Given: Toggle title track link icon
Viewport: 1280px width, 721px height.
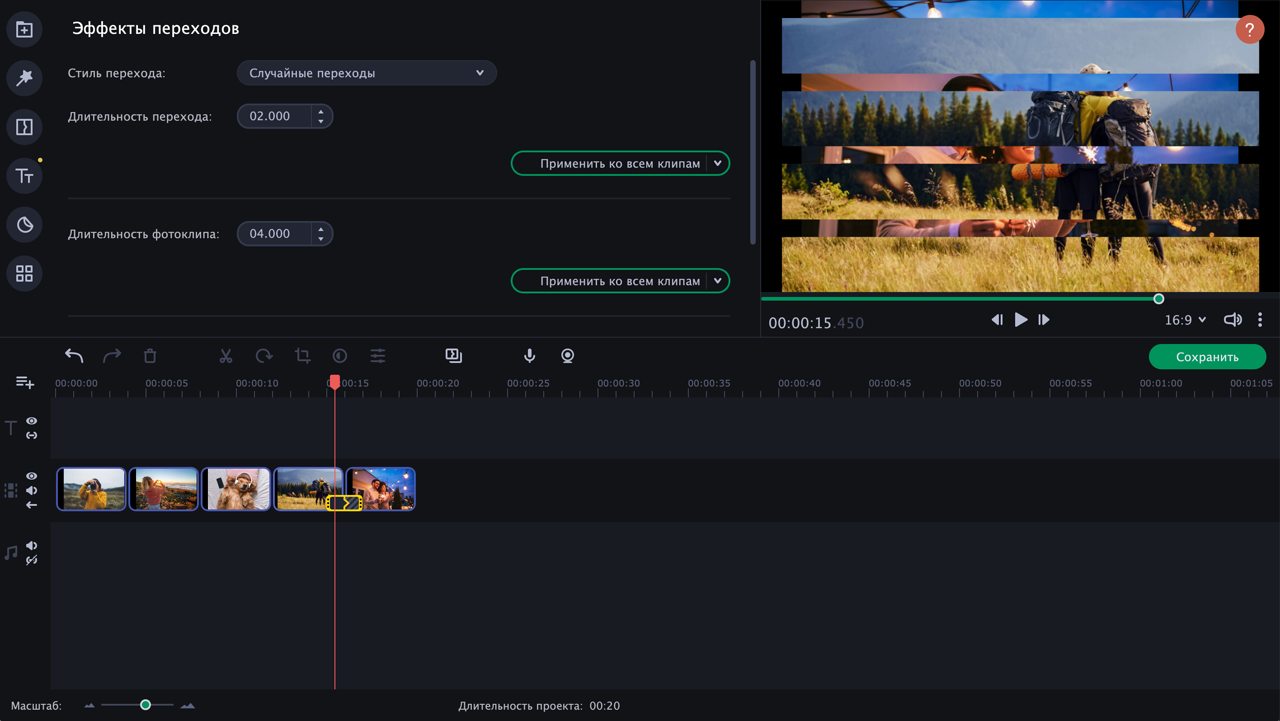Looking at the screenshot, I should tap(32, 435).
